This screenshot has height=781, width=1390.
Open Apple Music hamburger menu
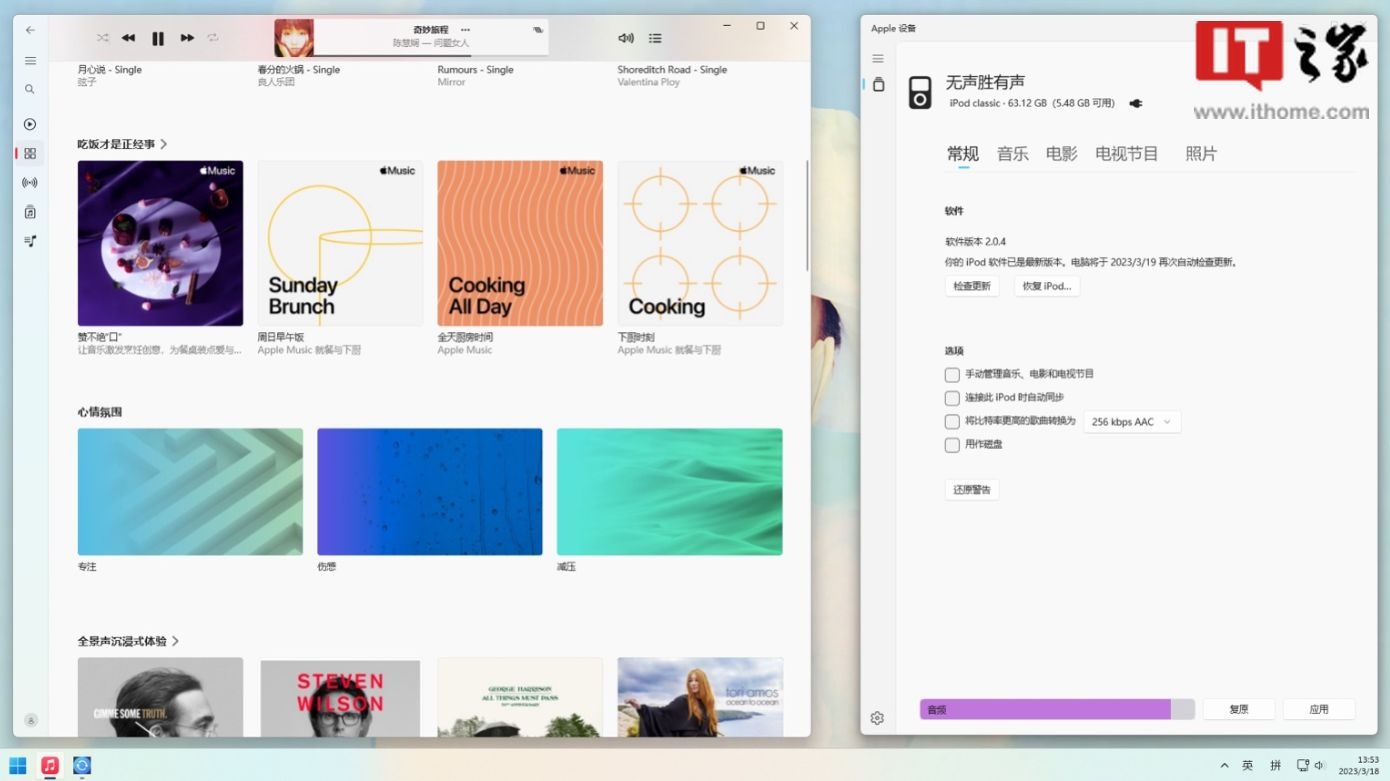click(x=30, y=61)
